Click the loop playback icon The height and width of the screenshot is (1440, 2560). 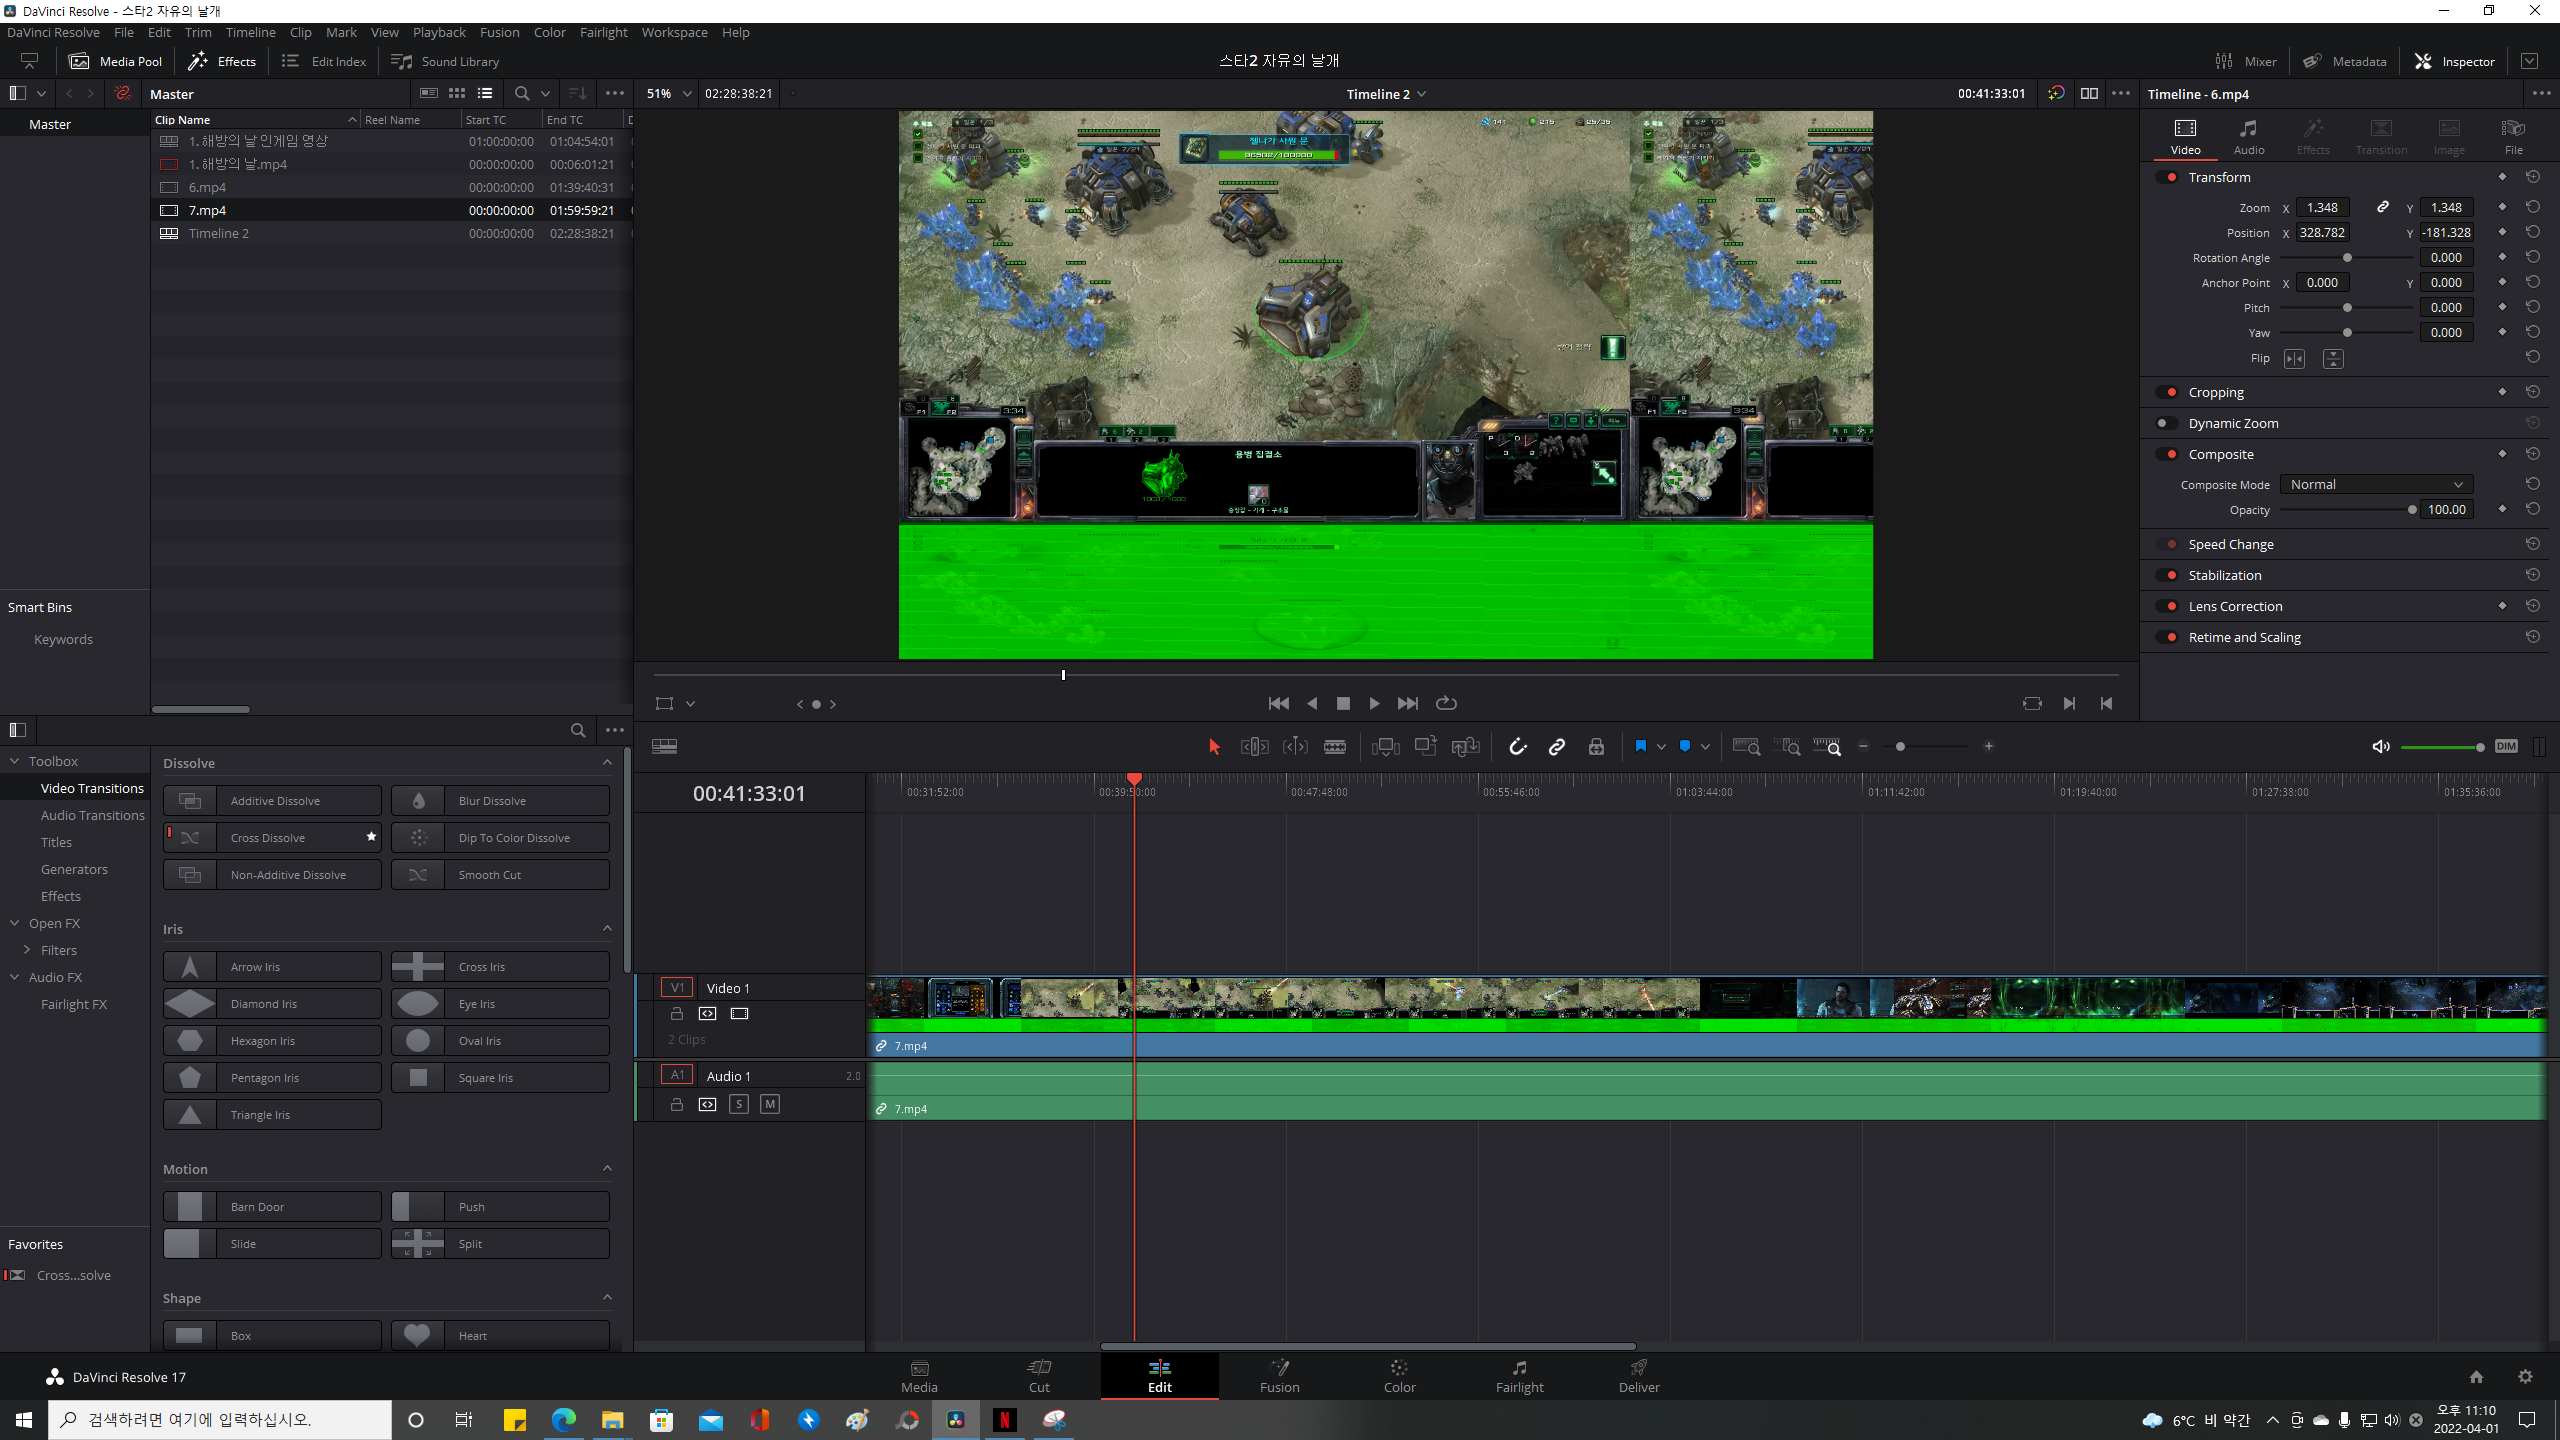point(1446,704)
